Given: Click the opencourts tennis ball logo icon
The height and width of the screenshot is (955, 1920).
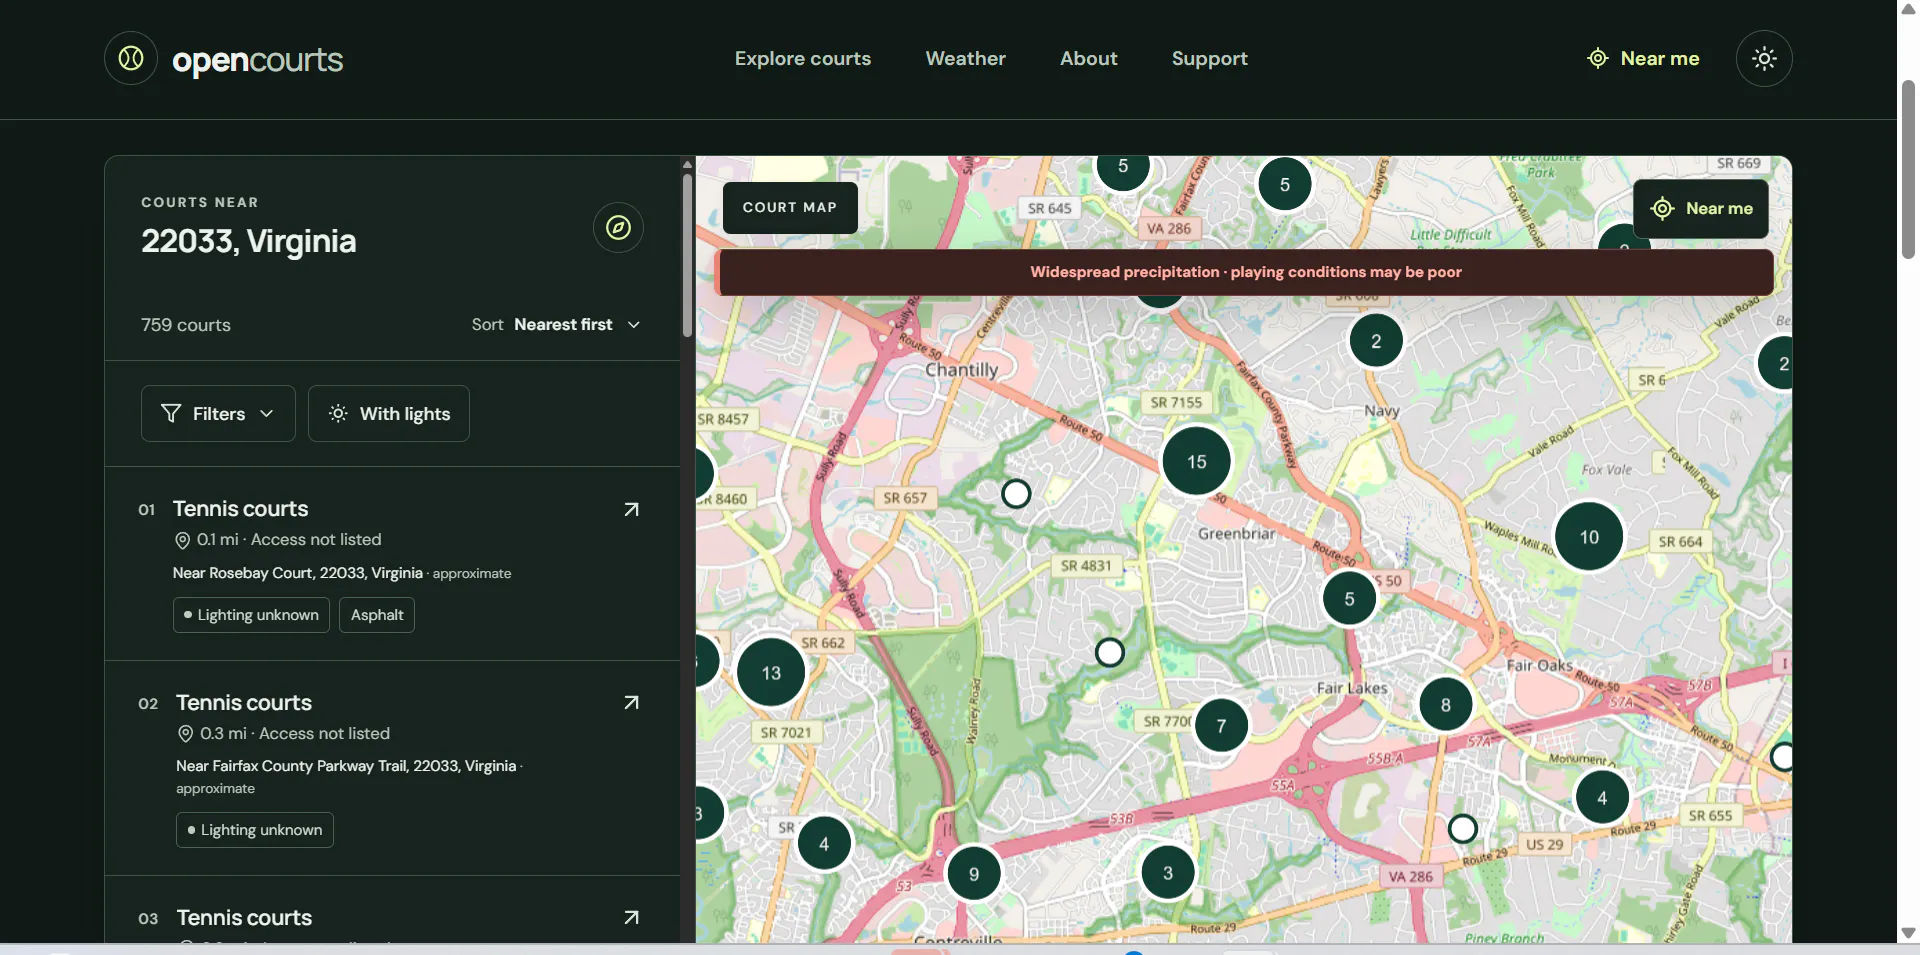Looking at the screenshot, I should click(131, 58).
